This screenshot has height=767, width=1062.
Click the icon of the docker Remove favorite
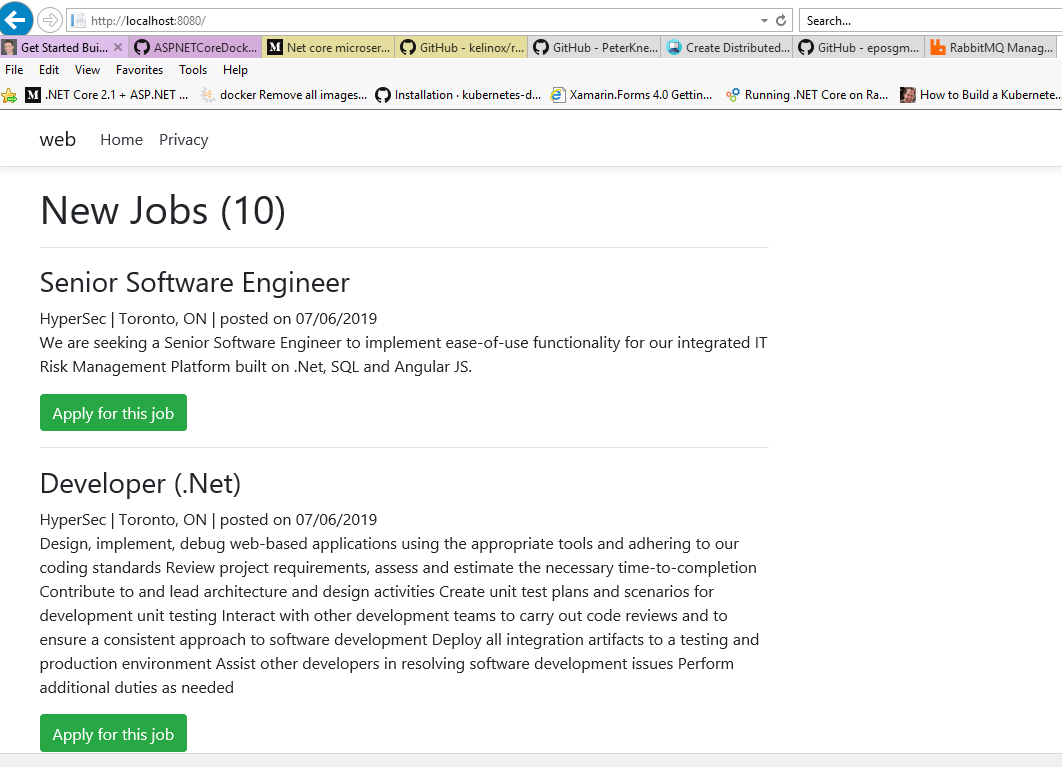(207, 95)
